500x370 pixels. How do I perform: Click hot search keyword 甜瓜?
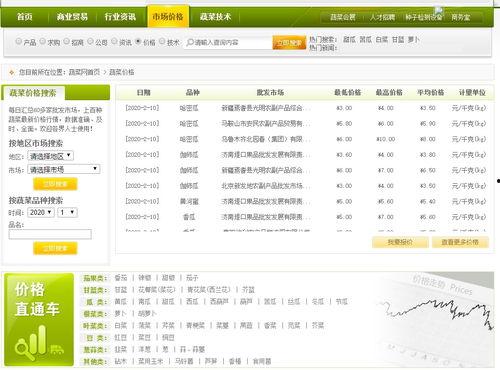[349, 39]
